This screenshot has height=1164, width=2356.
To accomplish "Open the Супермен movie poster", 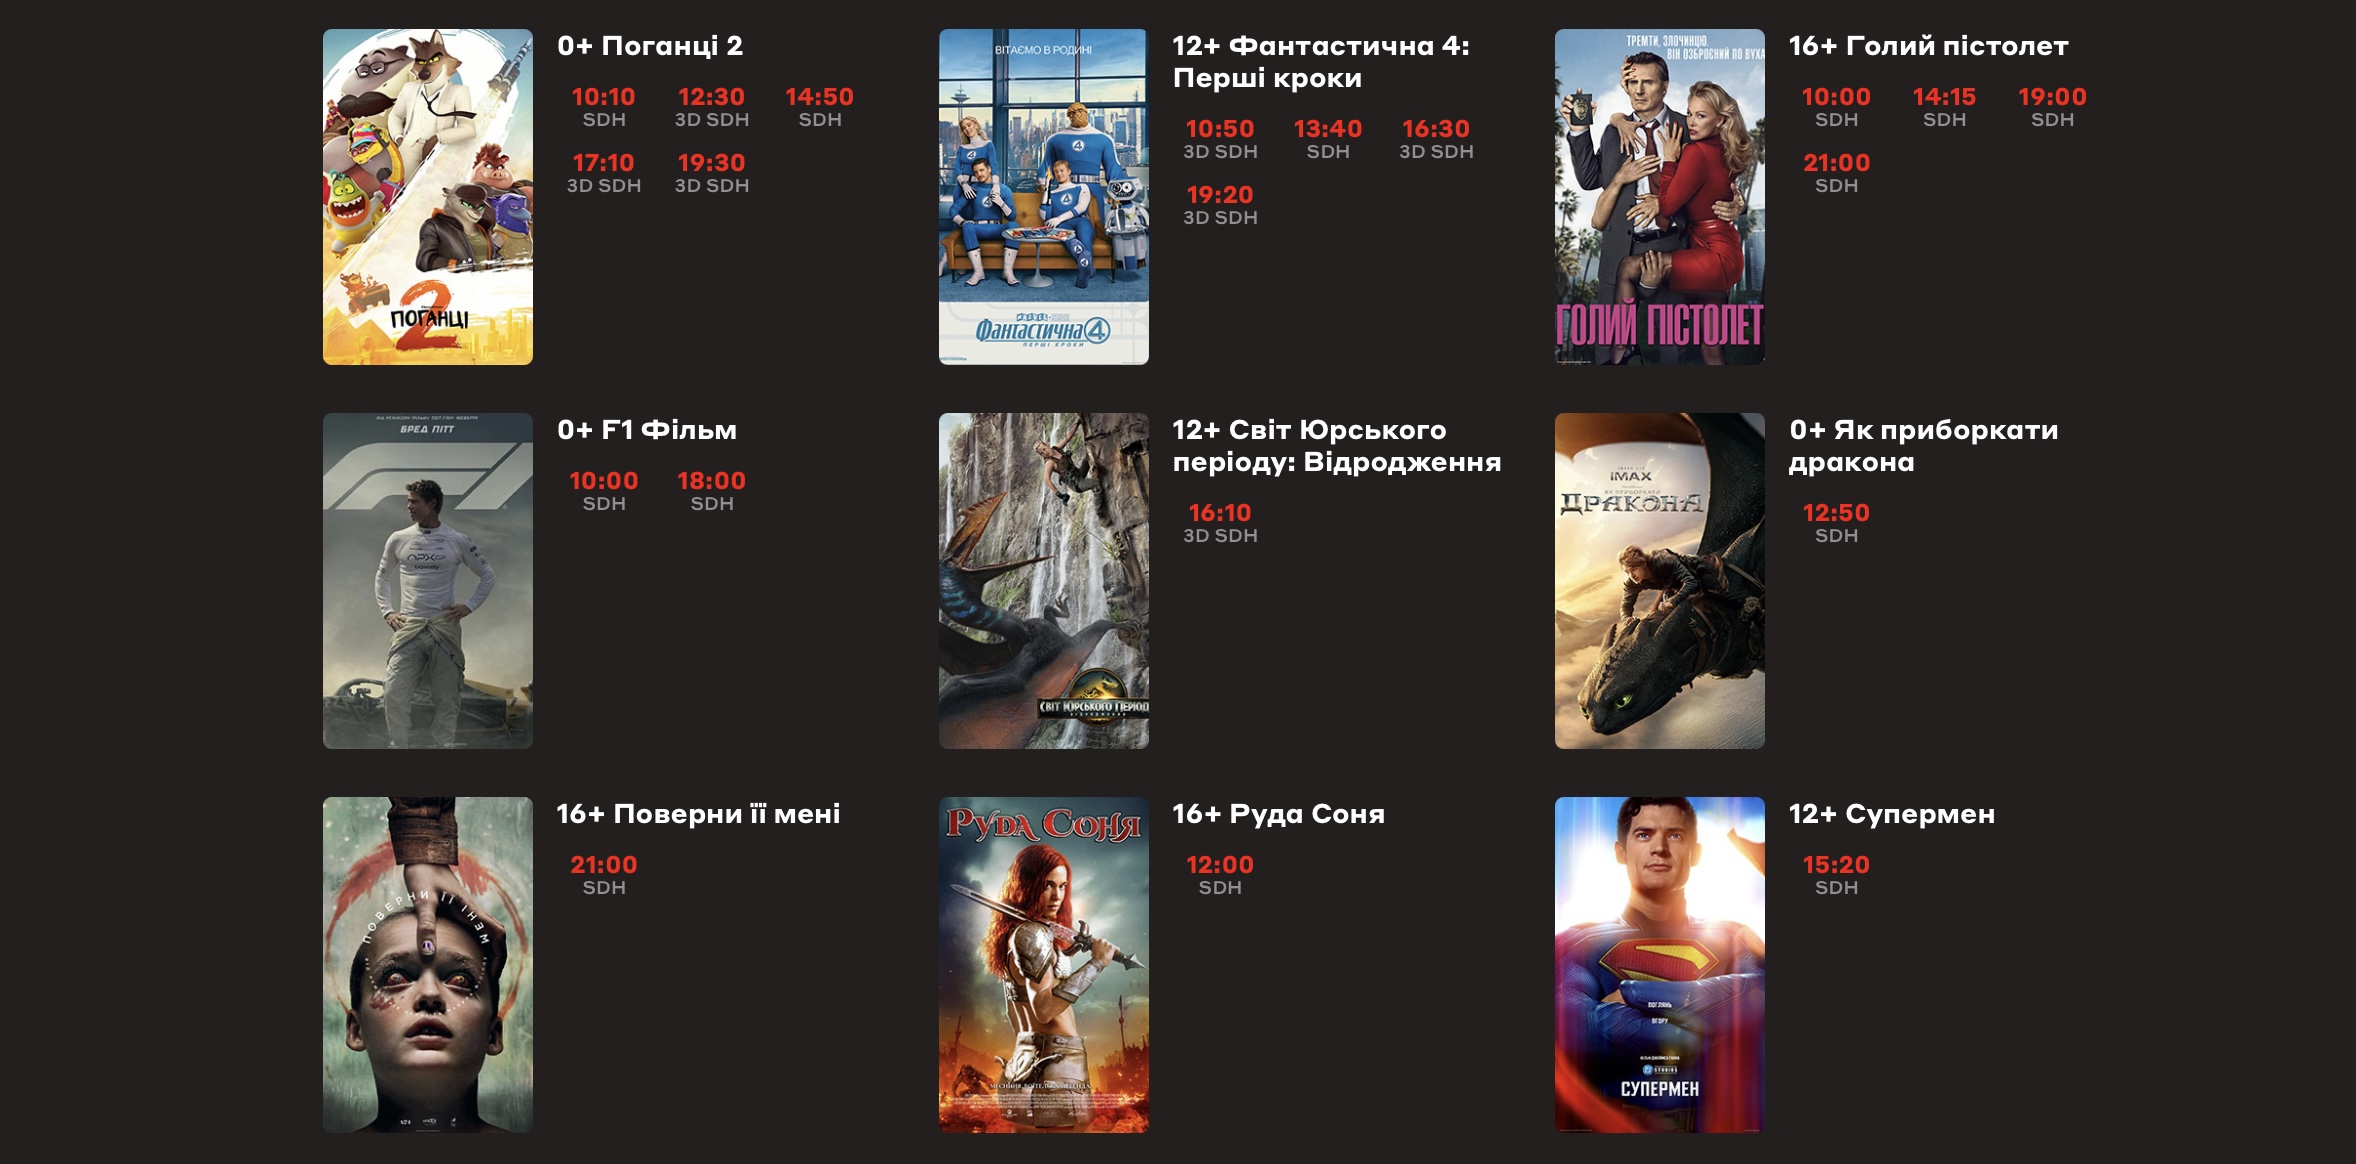I will (x=1660, y=965).
